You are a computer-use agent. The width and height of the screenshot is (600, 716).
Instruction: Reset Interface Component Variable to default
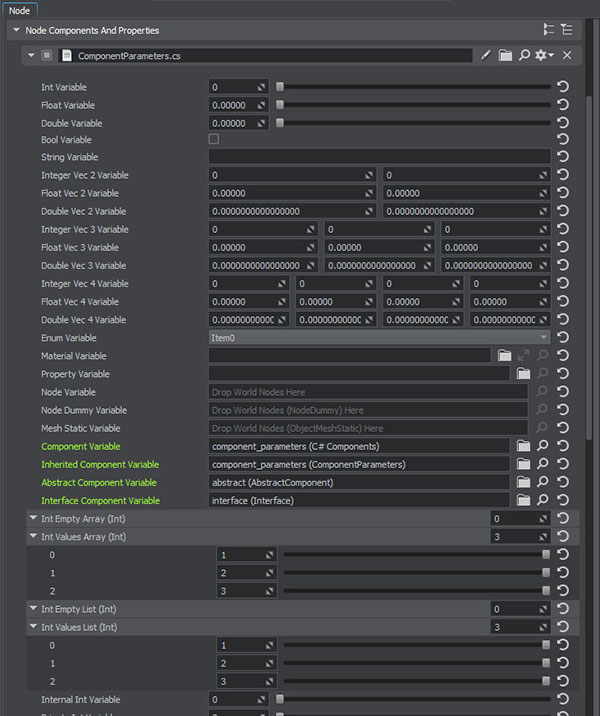(563, 500)
